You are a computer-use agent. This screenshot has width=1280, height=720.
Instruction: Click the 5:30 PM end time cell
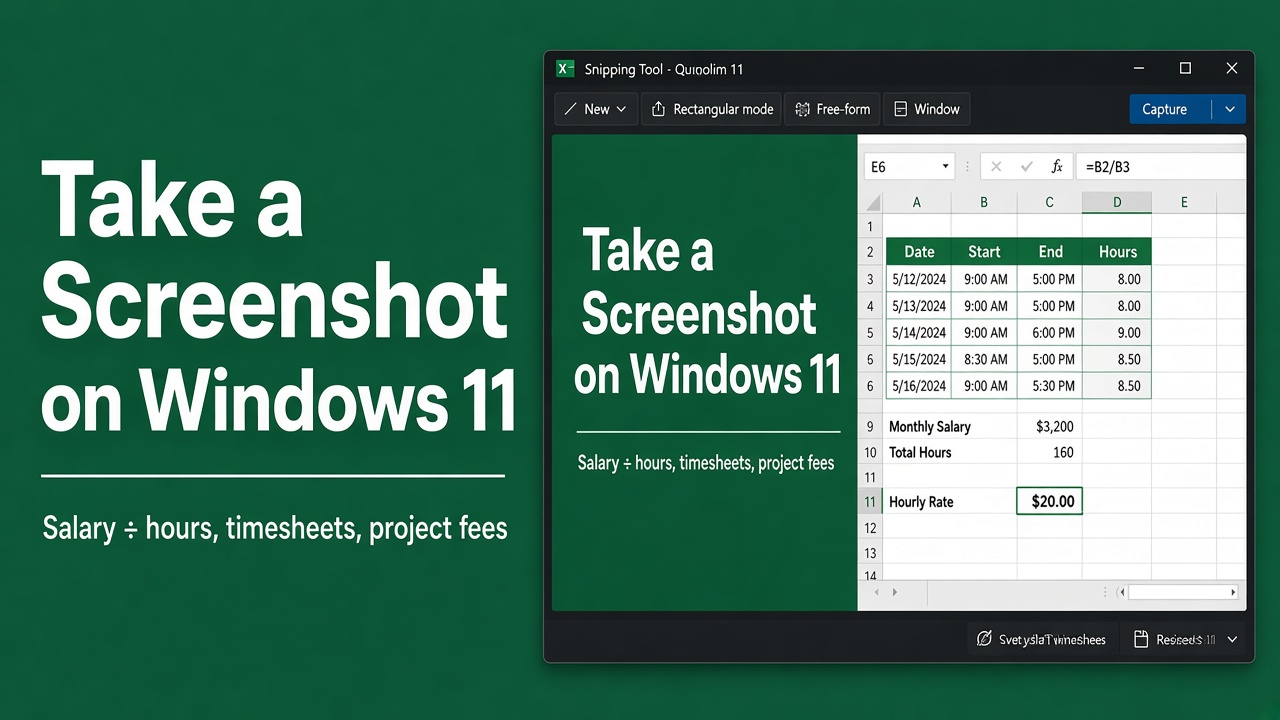pyautogui.click(x=1050, y=386)
